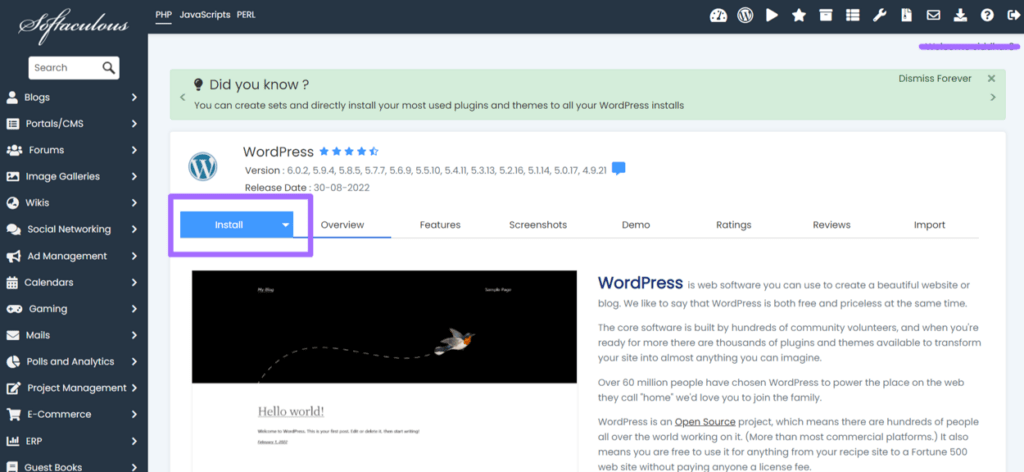Screen dimensions: 1024x472
Task: Open help question mark icon
Action: click(987, 16)
